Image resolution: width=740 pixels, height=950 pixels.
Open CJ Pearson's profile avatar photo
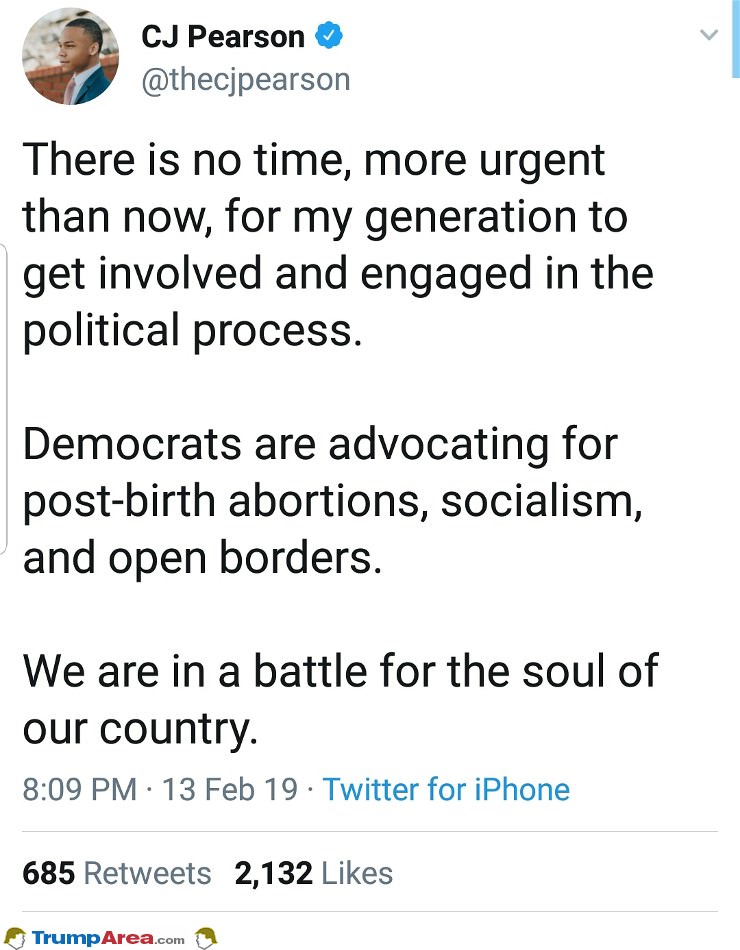[x=71, y=57]
